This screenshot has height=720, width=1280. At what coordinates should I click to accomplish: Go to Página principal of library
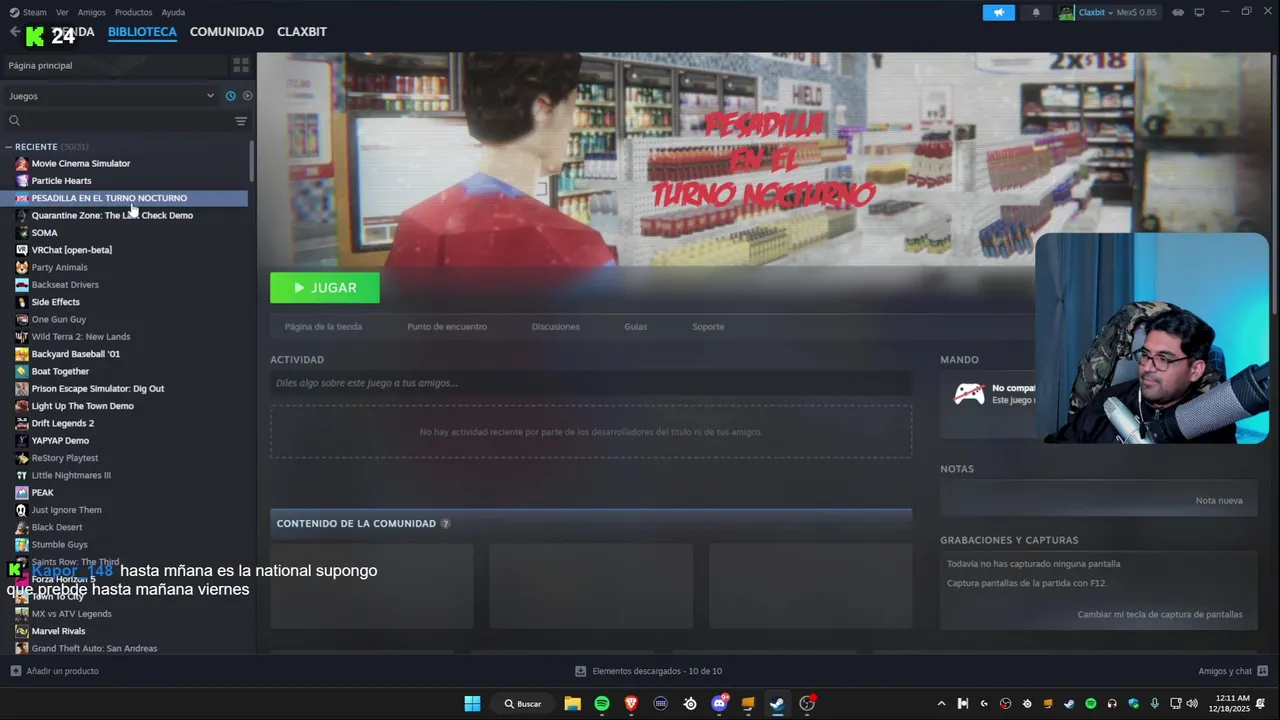(x=113, y=65)
